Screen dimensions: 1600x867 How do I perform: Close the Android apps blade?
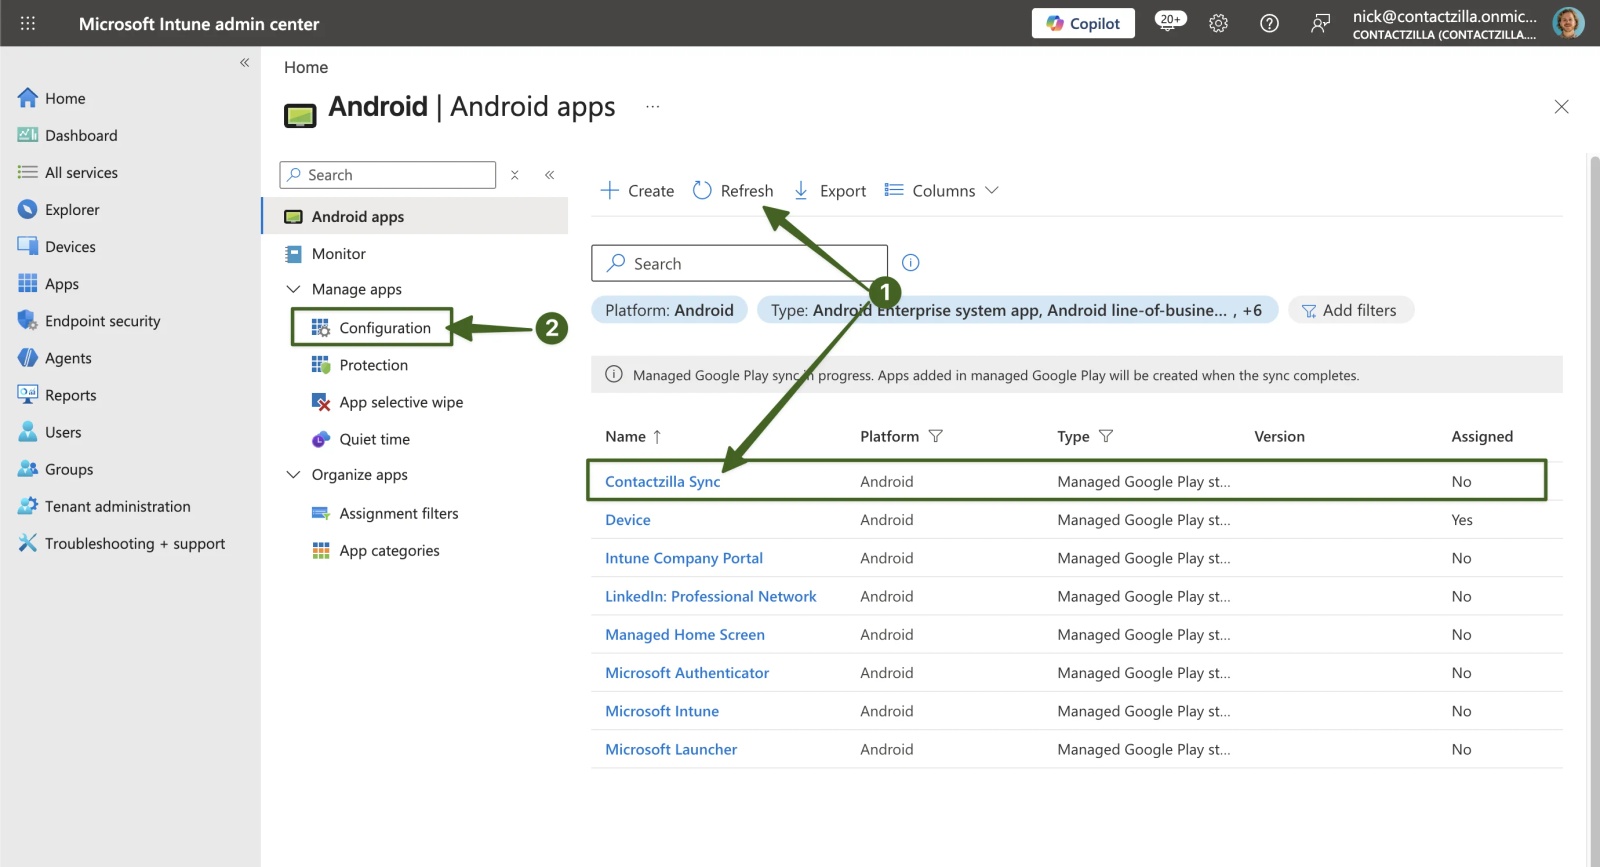click(1561, 107)
